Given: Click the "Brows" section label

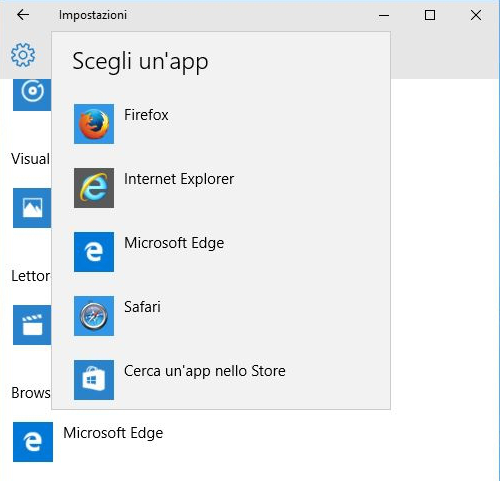Looking at the screenshot, I should (31, 393).
